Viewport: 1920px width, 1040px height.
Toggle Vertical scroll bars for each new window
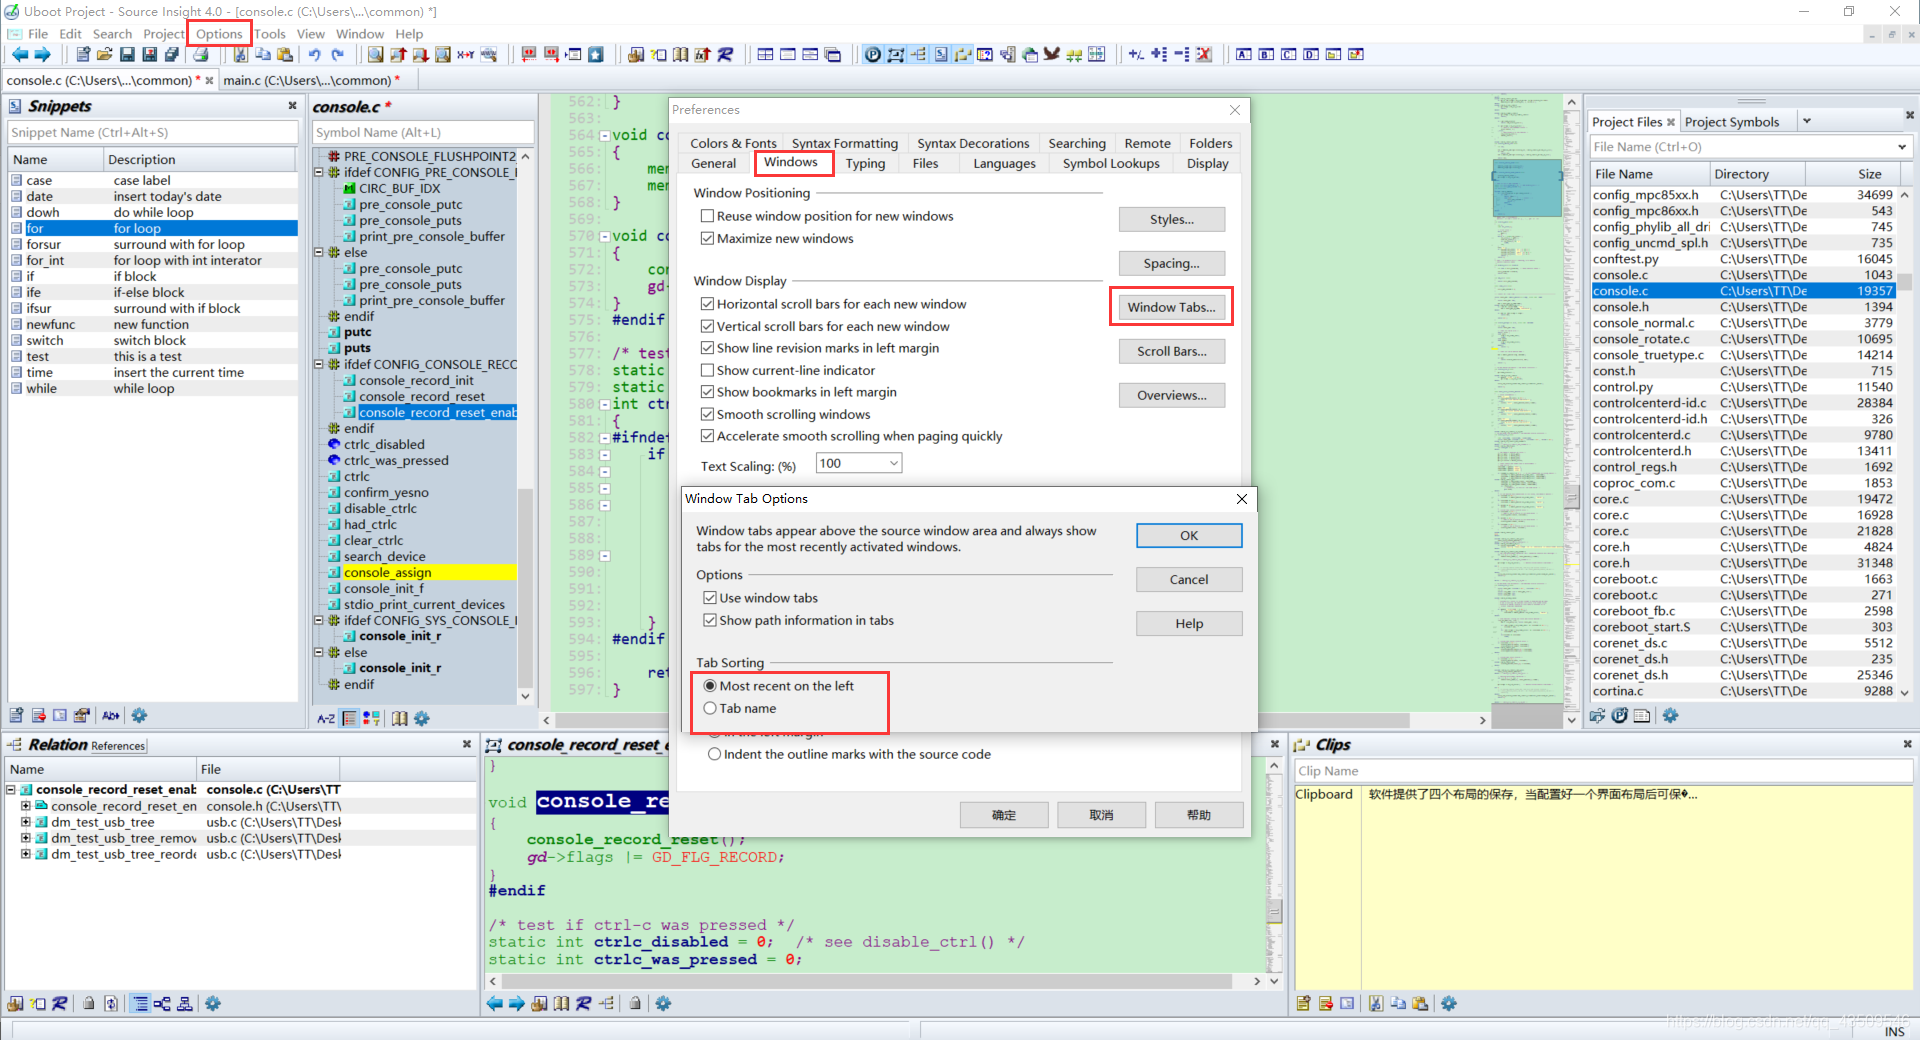[x=707, y=326]
